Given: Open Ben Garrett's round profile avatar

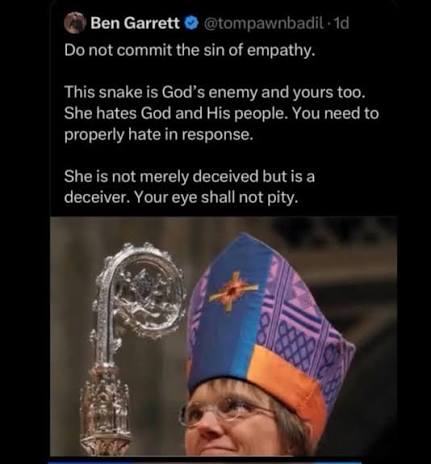Looking at the screenshot, I should click(74, 23).
